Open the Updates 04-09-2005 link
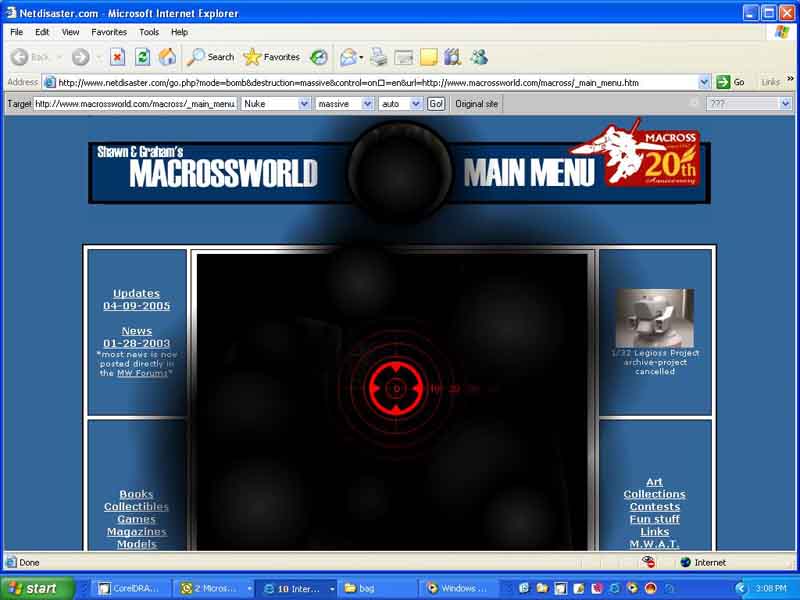 (x=136, y=299)
